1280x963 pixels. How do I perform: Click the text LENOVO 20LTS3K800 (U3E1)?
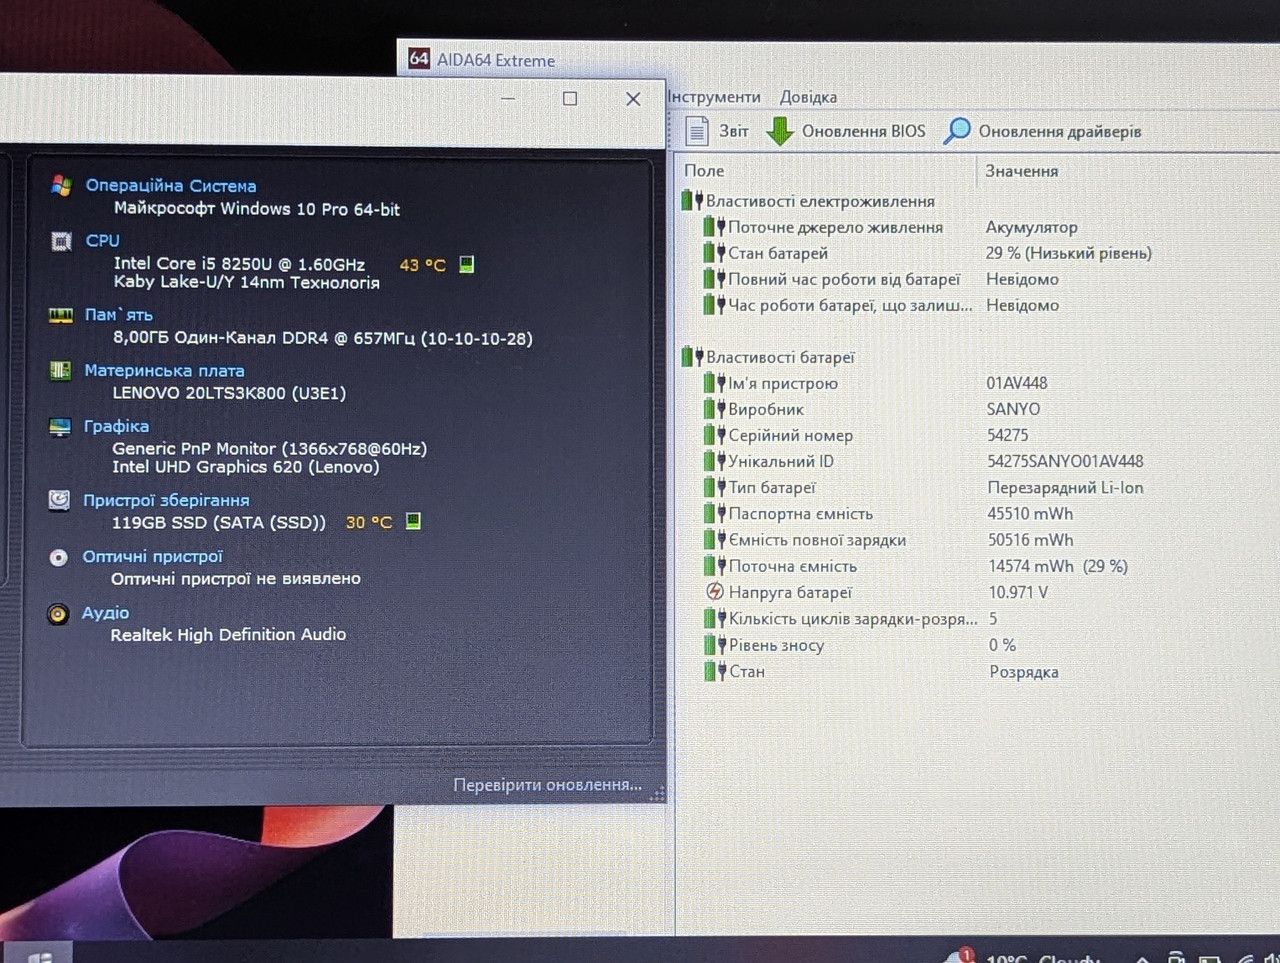[x=229, y=393]
